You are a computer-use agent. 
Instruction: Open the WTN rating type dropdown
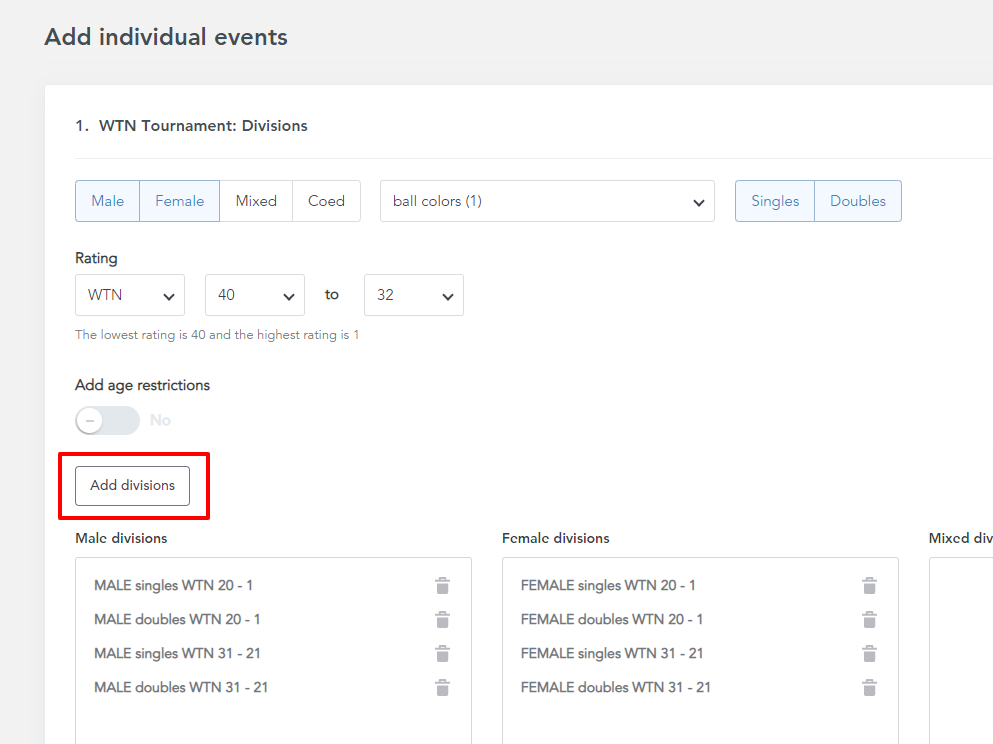tap(130, 295)
